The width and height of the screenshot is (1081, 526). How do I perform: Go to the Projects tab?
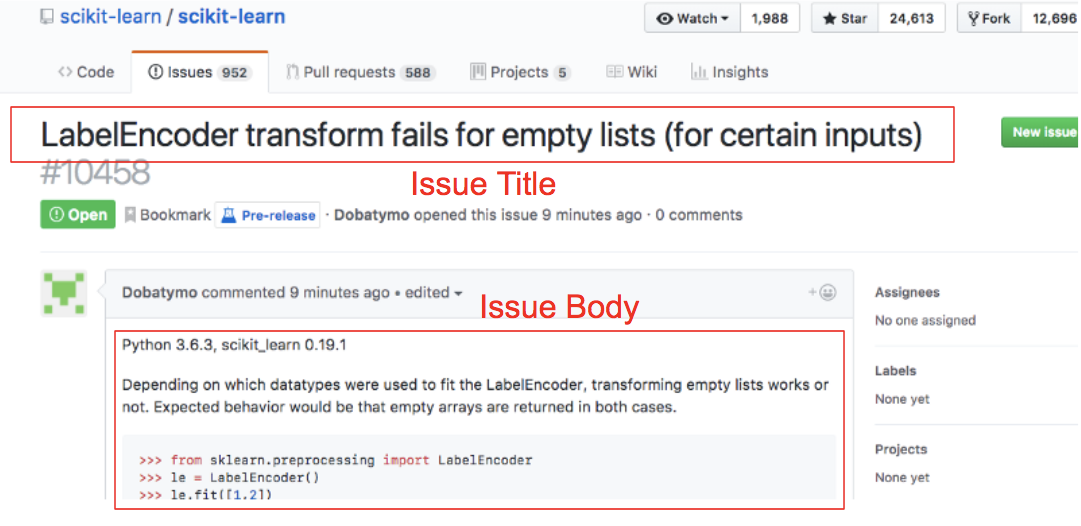(x=521, y=72)
